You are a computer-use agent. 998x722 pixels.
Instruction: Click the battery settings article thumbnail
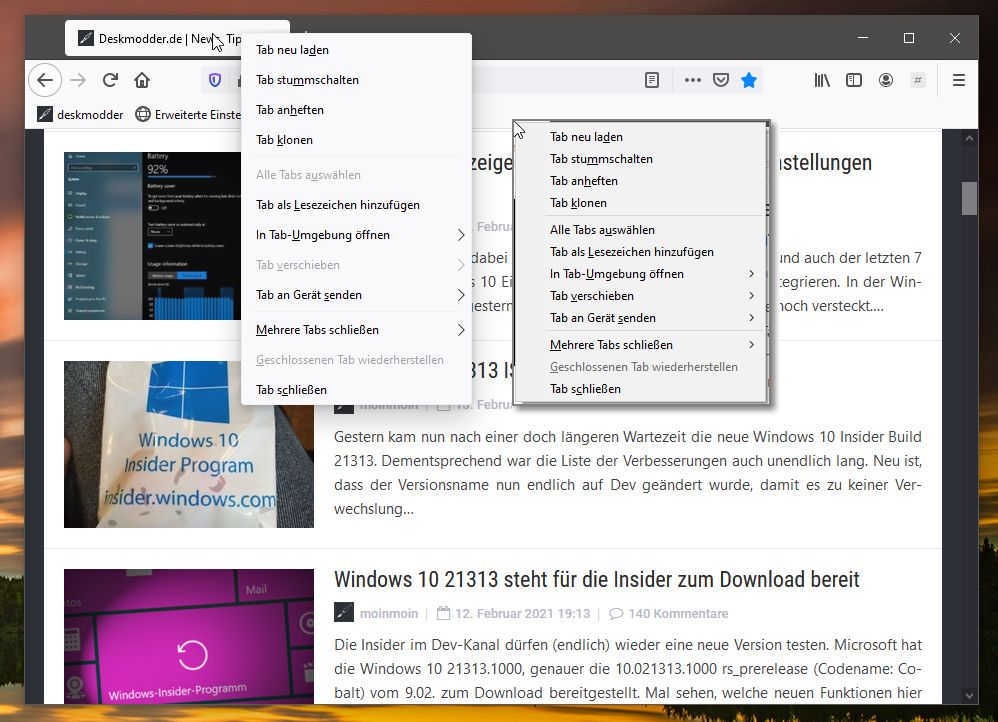pyautogui.click(x=153, y=236)
